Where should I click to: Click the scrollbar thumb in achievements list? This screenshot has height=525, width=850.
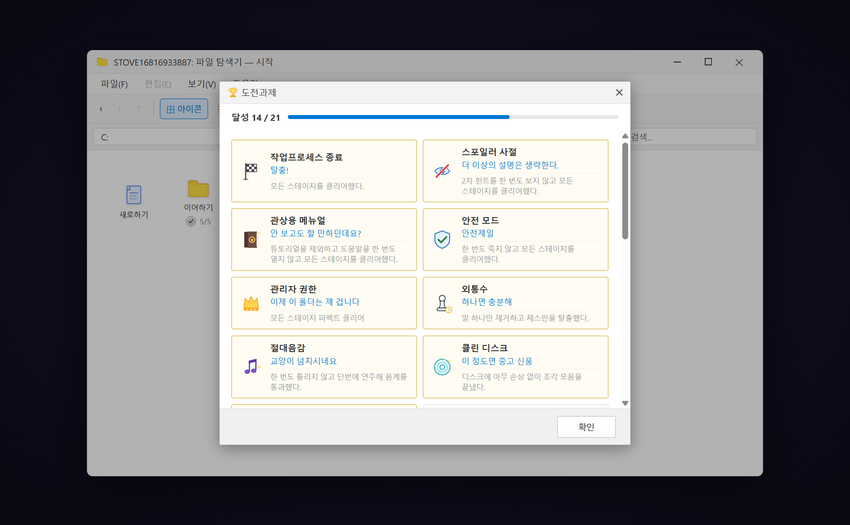coord(625,191)
